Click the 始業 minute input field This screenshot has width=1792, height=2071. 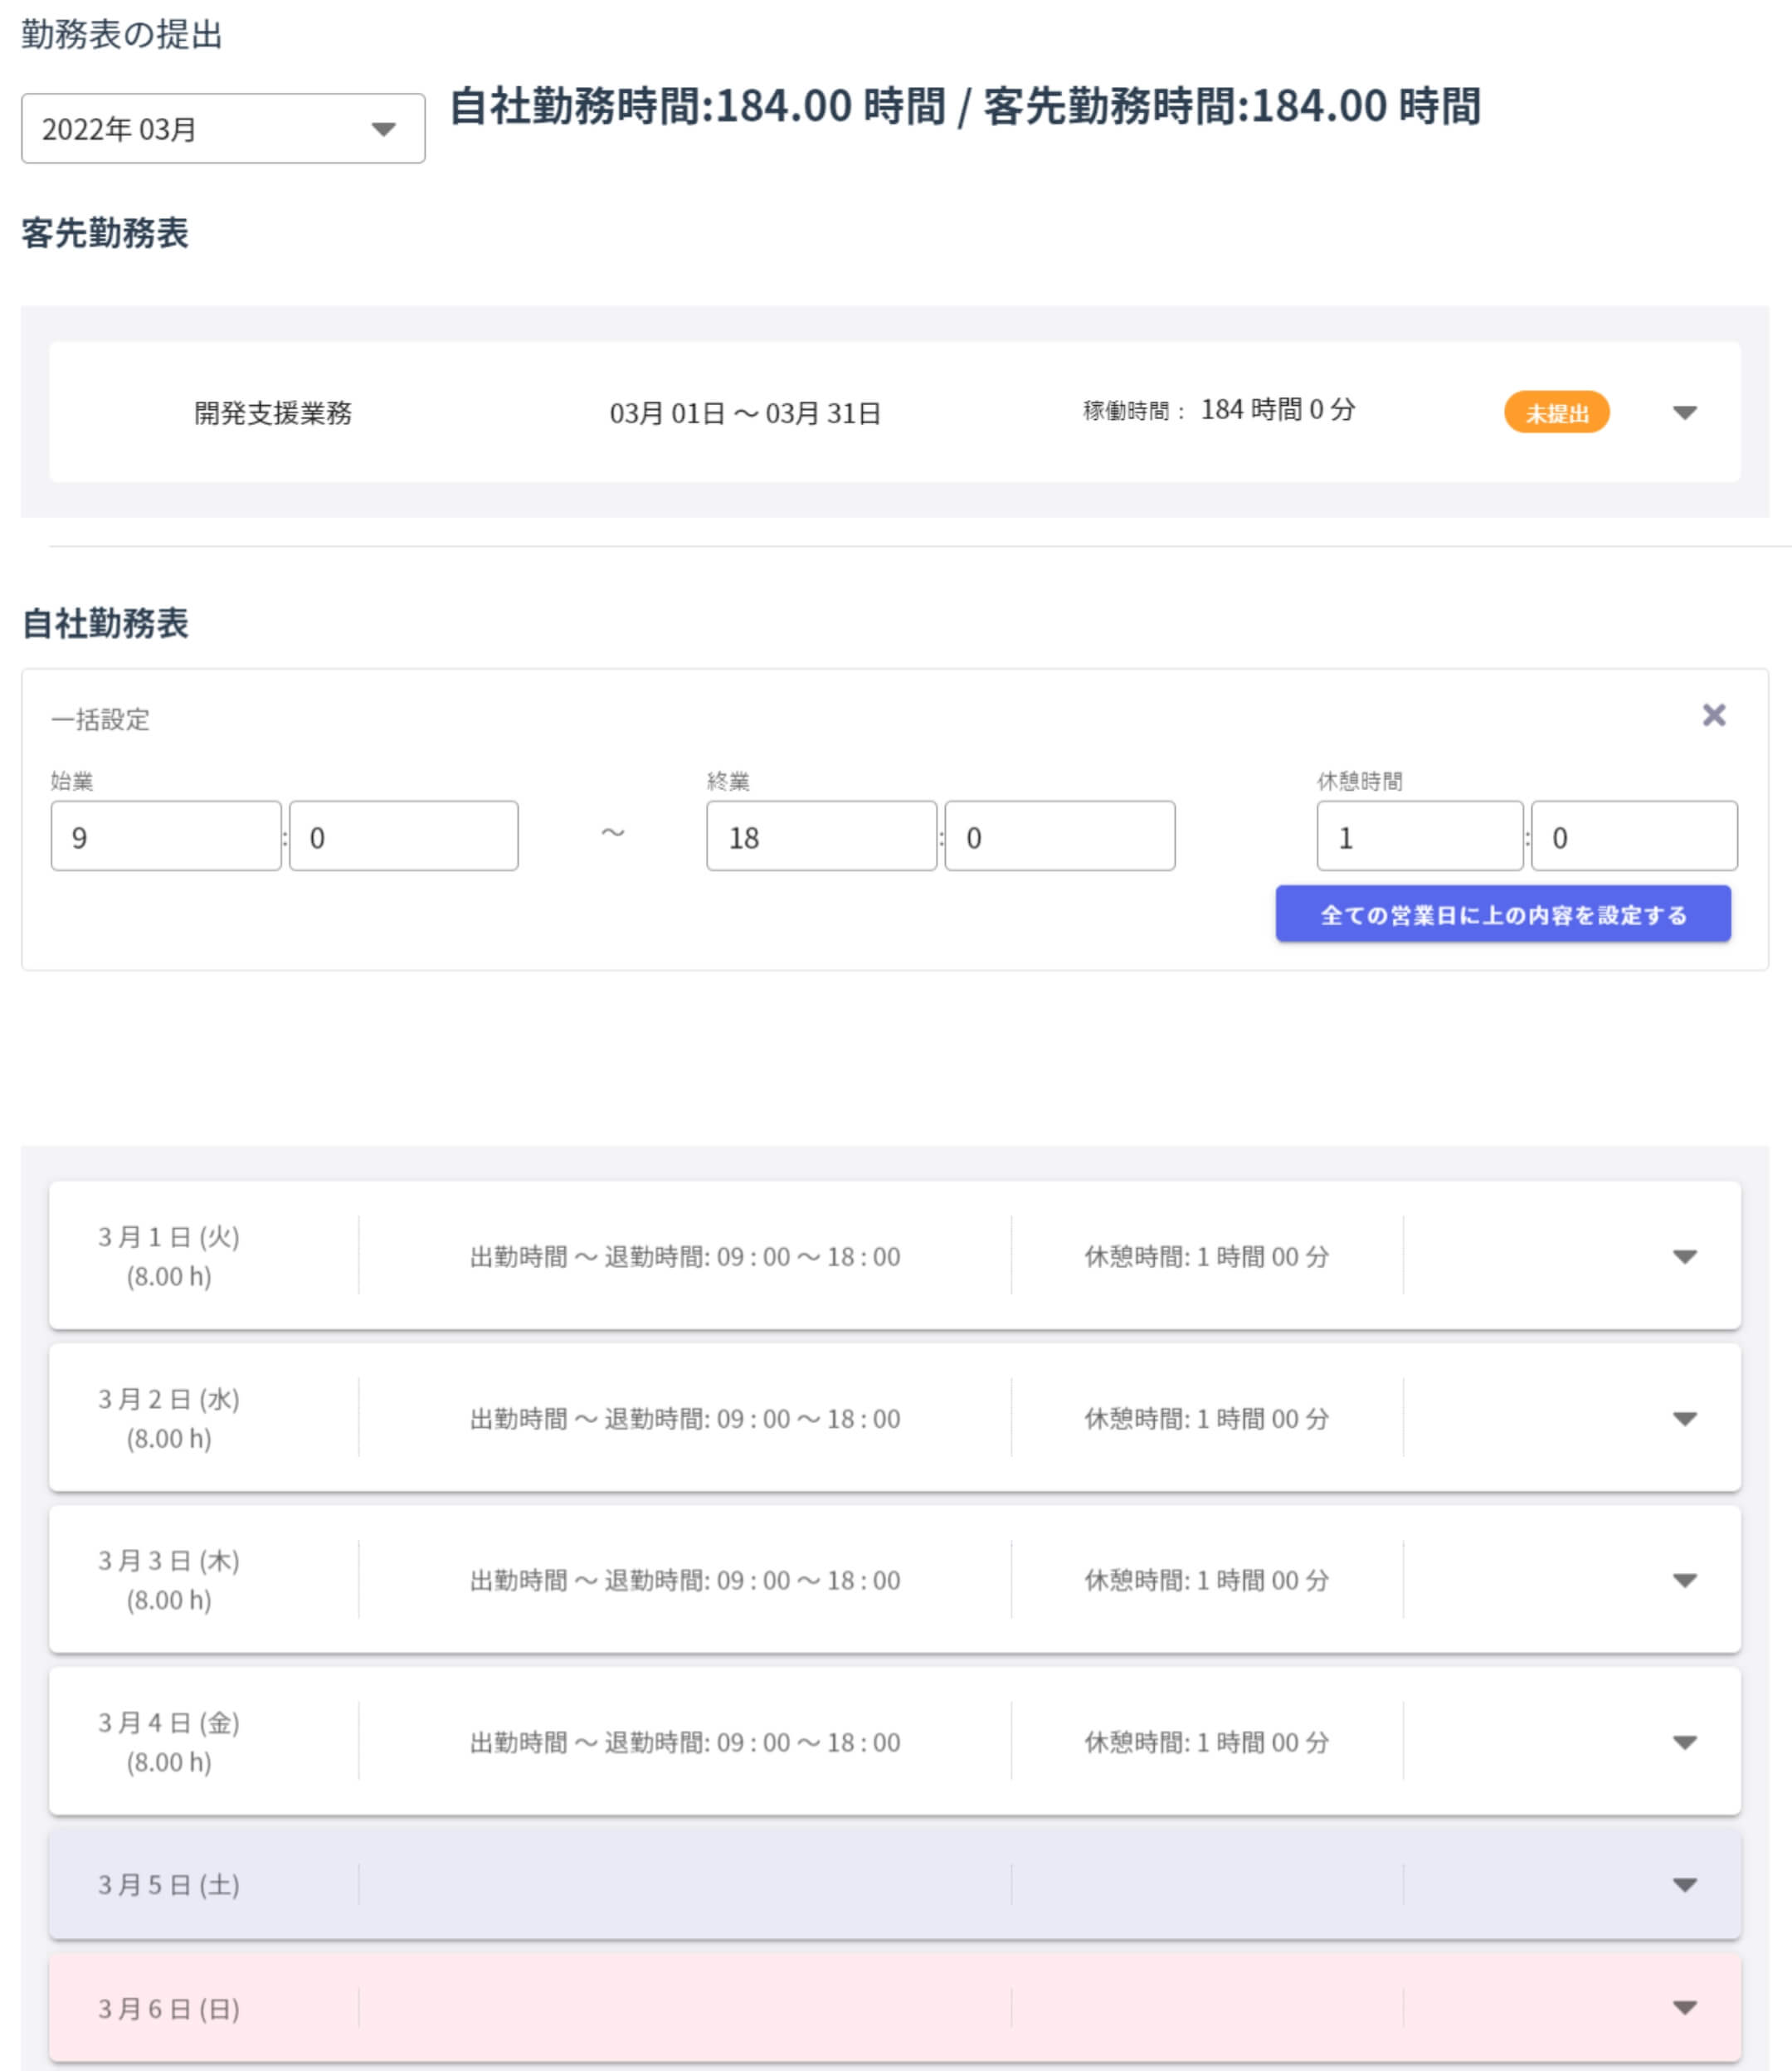403,836
